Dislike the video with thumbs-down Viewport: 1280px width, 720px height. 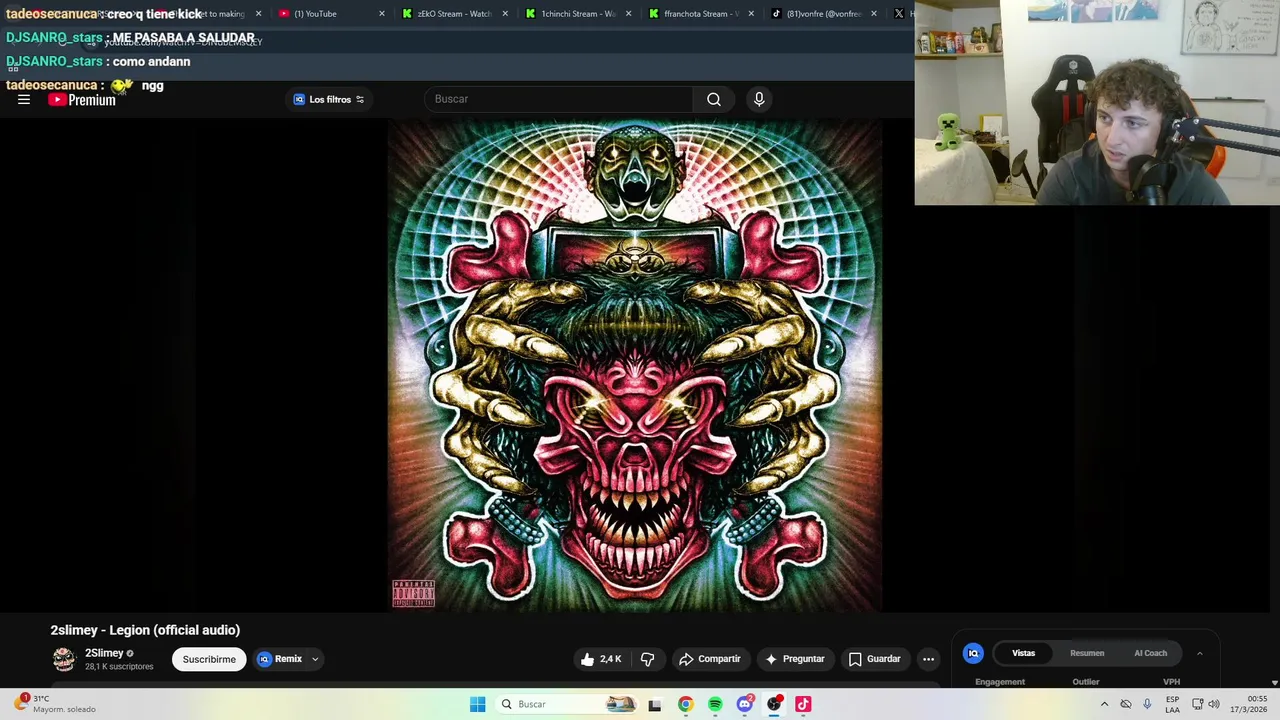pos(648,659)
